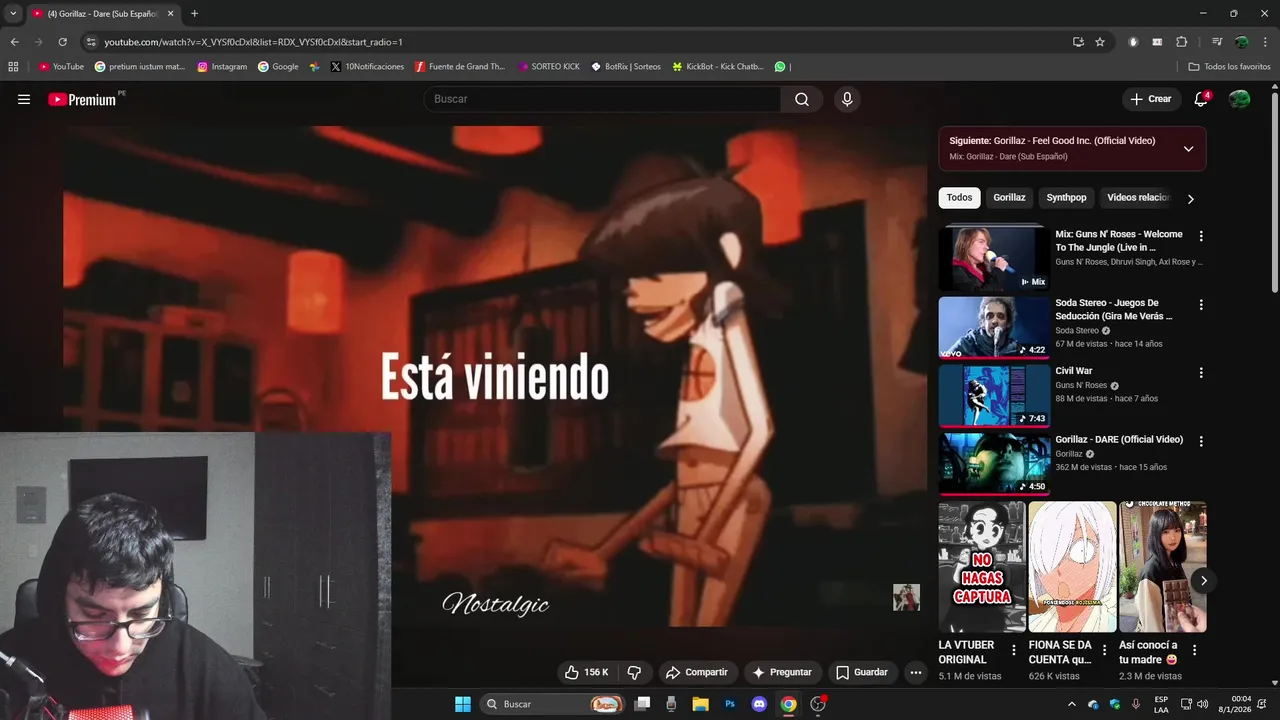Open options for Civil War video
The image size is (1280, 720).
tap(1201, 372)
